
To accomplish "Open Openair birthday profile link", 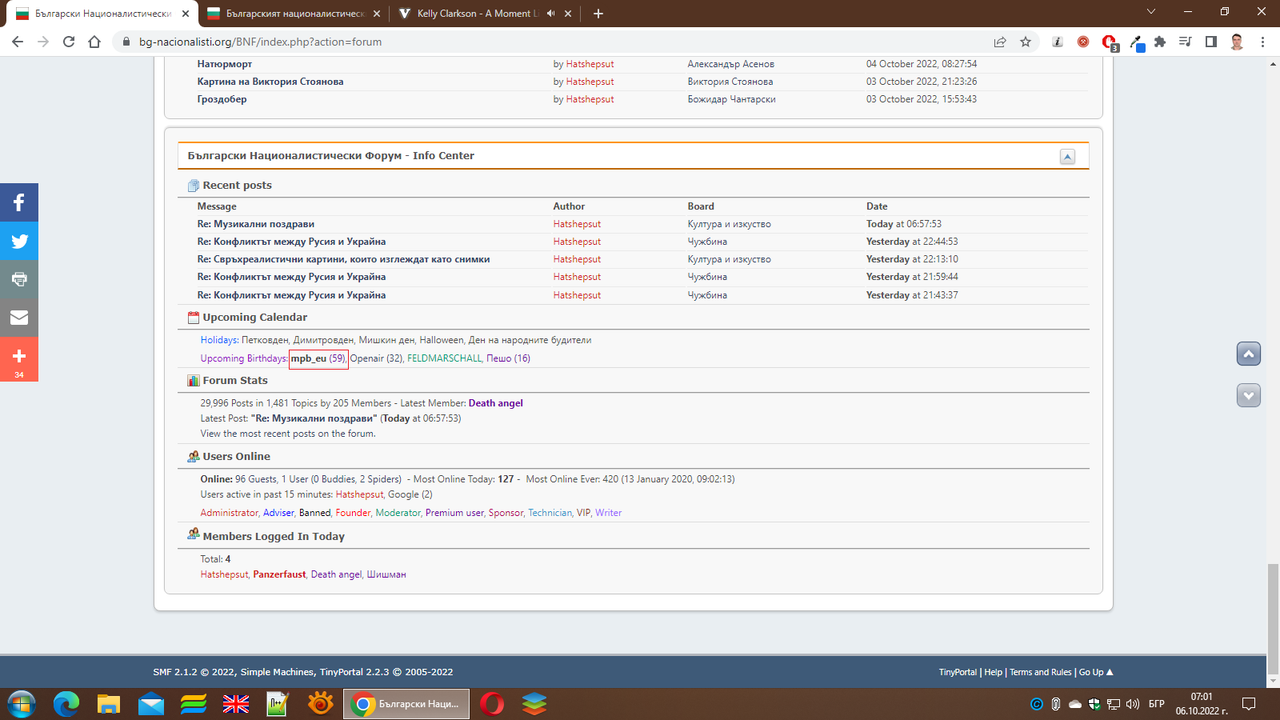I will (x=366, y=358).
